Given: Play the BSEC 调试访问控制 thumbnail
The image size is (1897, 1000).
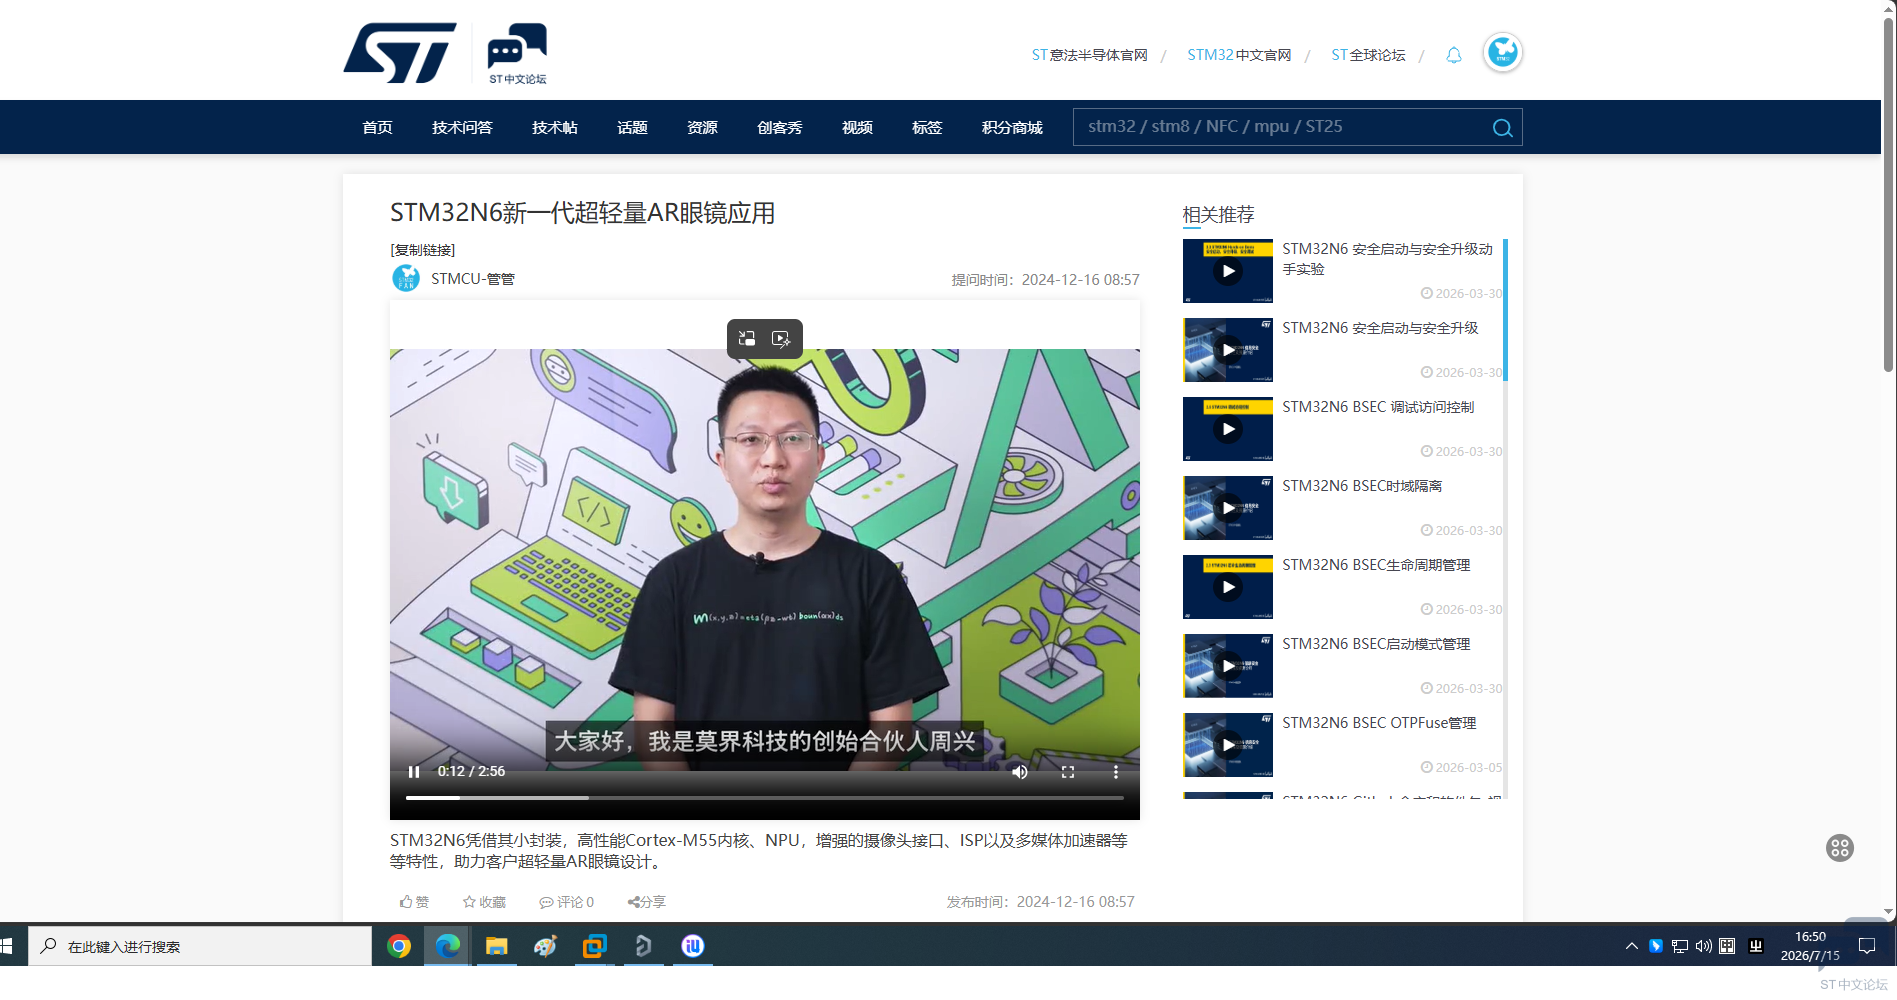Looking at the screenshot, I should [1228, 429].
